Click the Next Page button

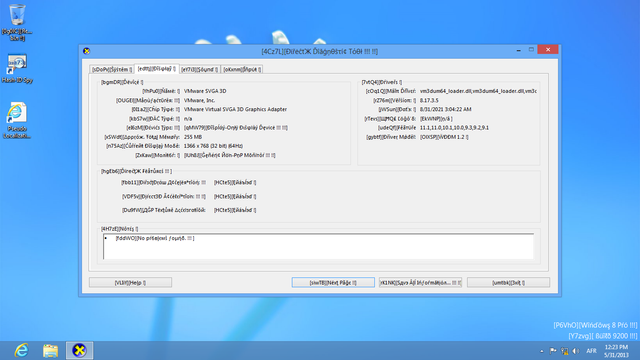[x=333, y=282]
